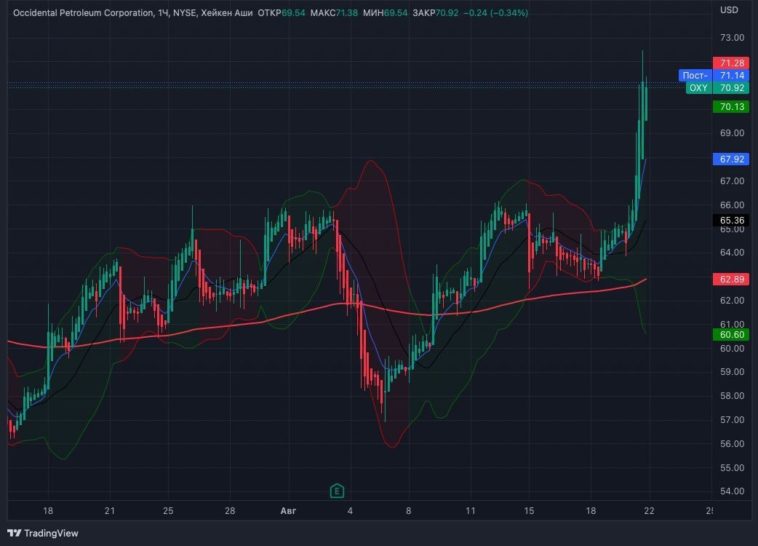Click the red 62.89 moving average label

pyautogui.click(x=732, y=279)
